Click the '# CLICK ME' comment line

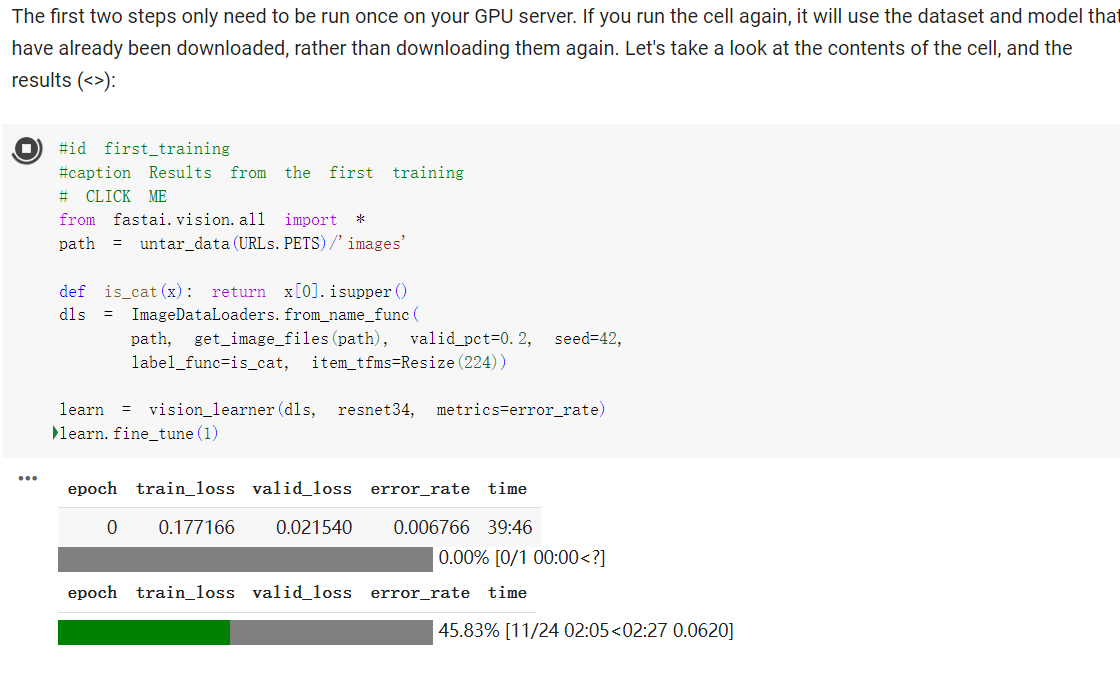[x=113, y=196]
